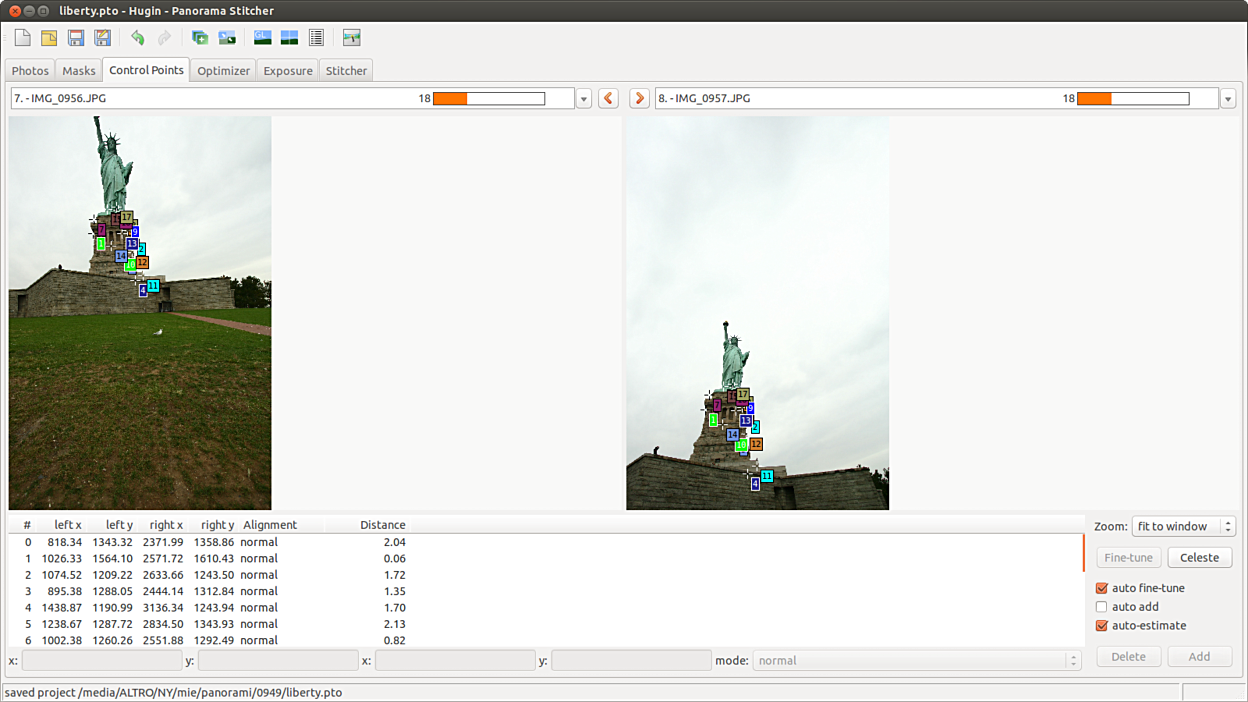
Task: Undo the last action
Action: click(137, 38)
